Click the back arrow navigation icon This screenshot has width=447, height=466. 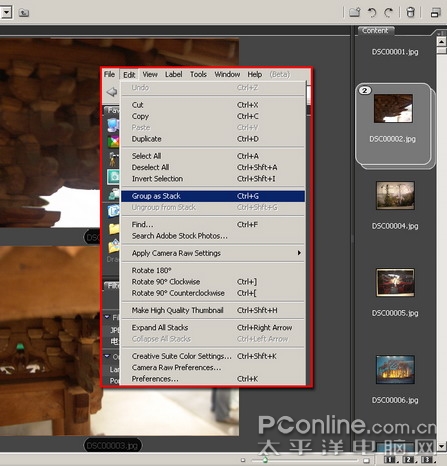(x=112, y=92)
